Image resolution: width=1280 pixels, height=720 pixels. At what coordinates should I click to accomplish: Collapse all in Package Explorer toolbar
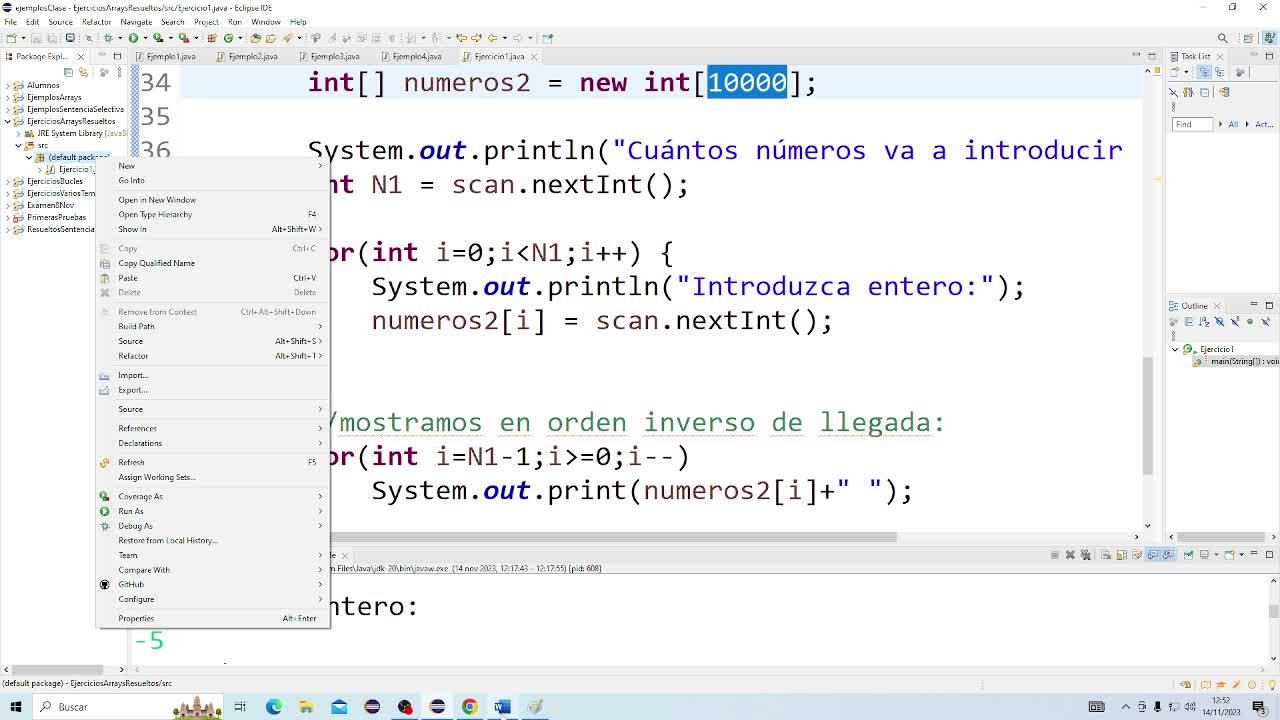tap(69, 72)
